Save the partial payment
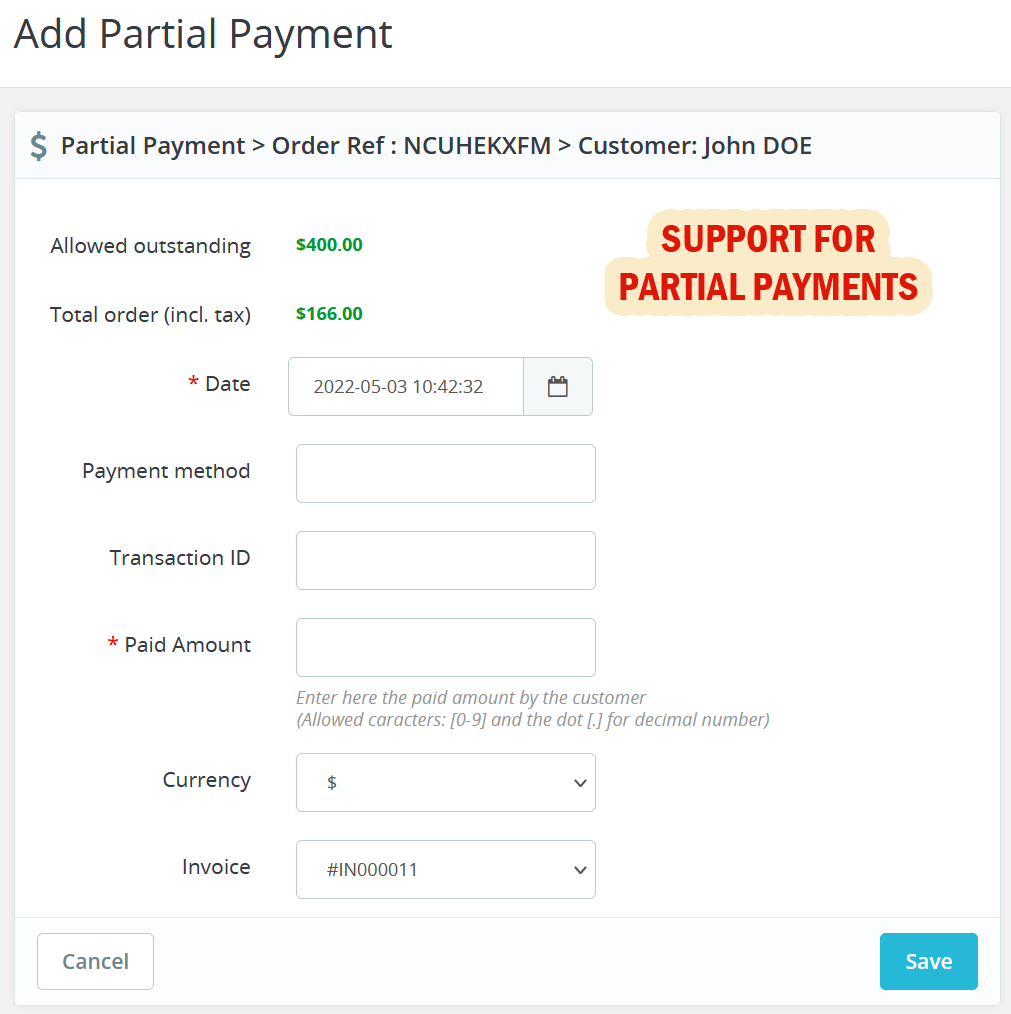 click(x=928, y=961)
